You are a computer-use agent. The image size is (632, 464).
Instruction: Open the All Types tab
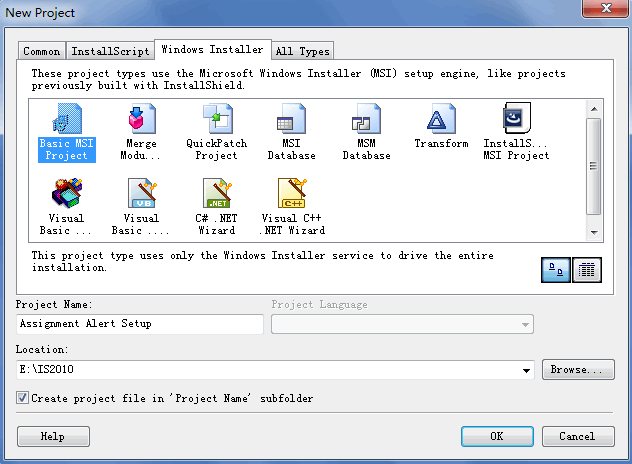click(303, 51)
